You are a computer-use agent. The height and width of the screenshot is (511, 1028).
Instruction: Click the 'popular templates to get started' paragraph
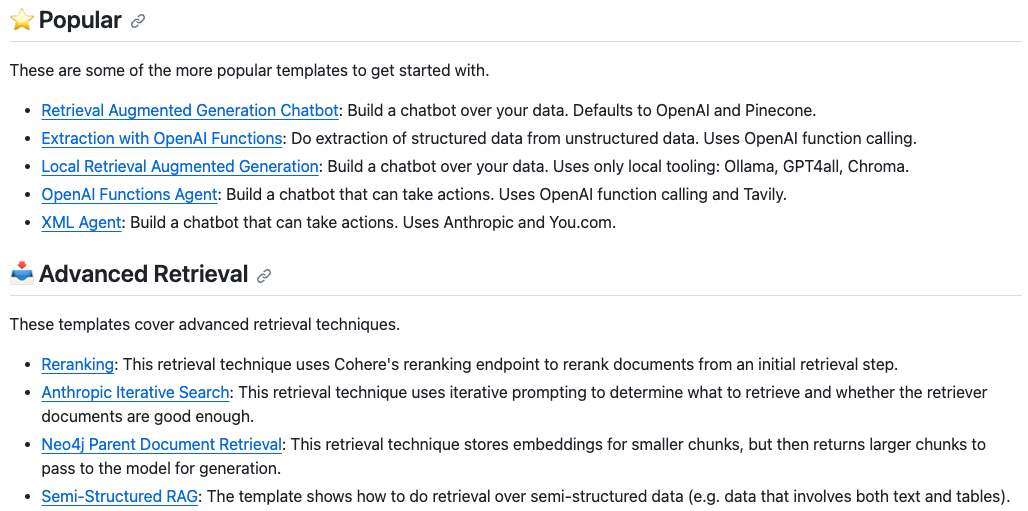(249, 70)
